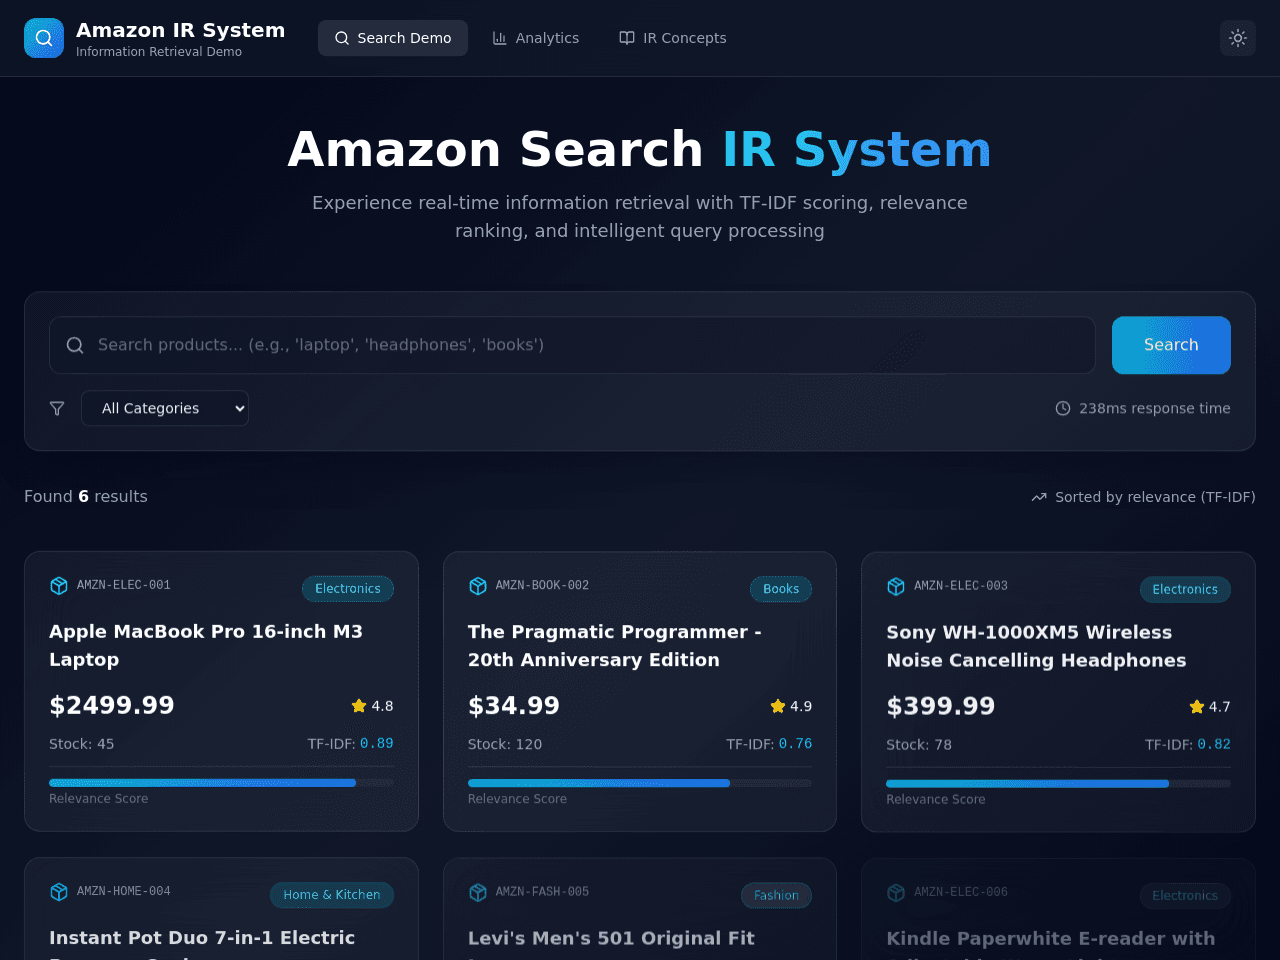The width and height of the screenshot is (1280, 960).
Task: Click the Stock: 78 label
Action: 919,745
